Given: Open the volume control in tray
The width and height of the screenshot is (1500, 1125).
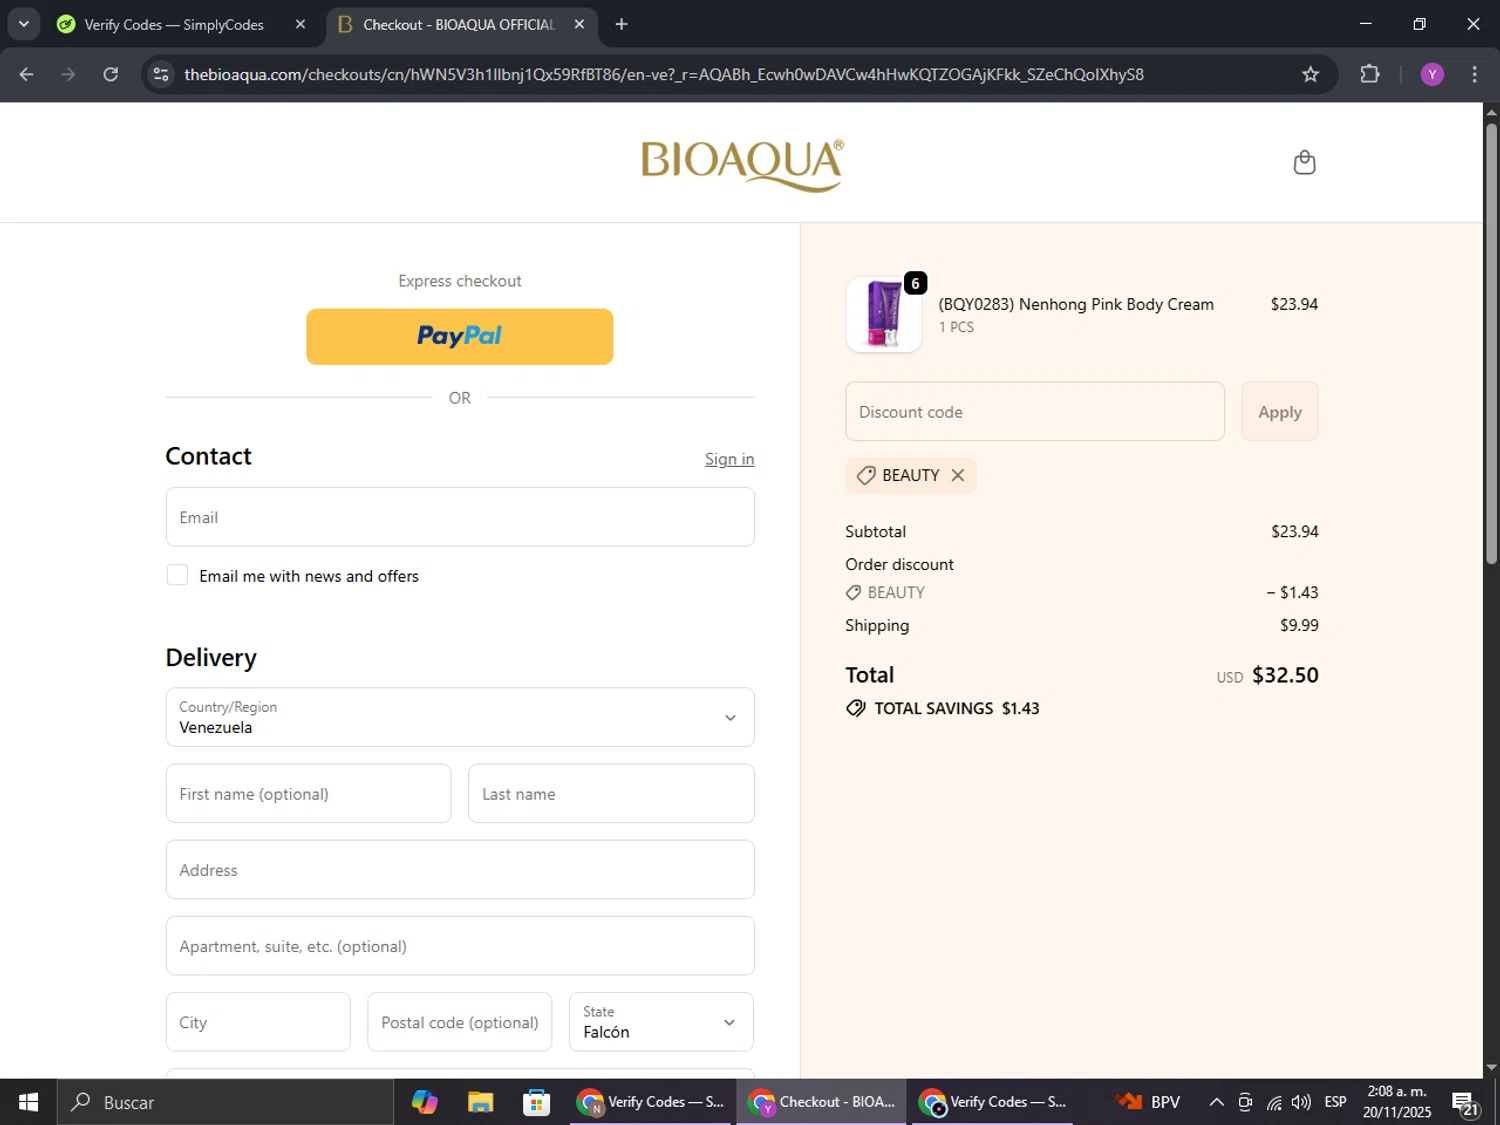Looking at the screenshot, I should coord(1301,1102).
